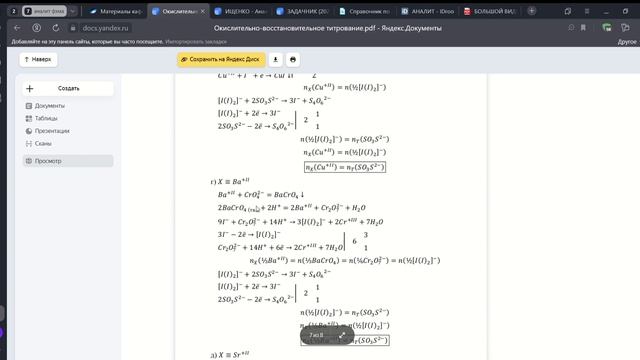This screenshot has height=360, width=640.
Task: Switch to АНАЛИТ - IDroo tab
Action: (428, 11)
